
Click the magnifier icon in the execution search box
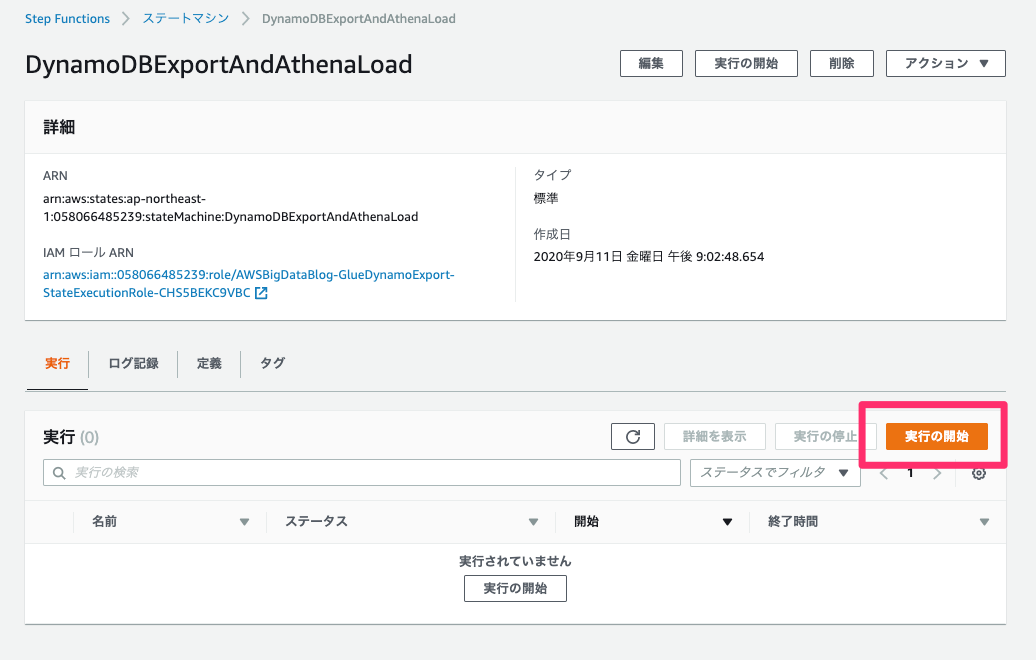tap(58, 472)
